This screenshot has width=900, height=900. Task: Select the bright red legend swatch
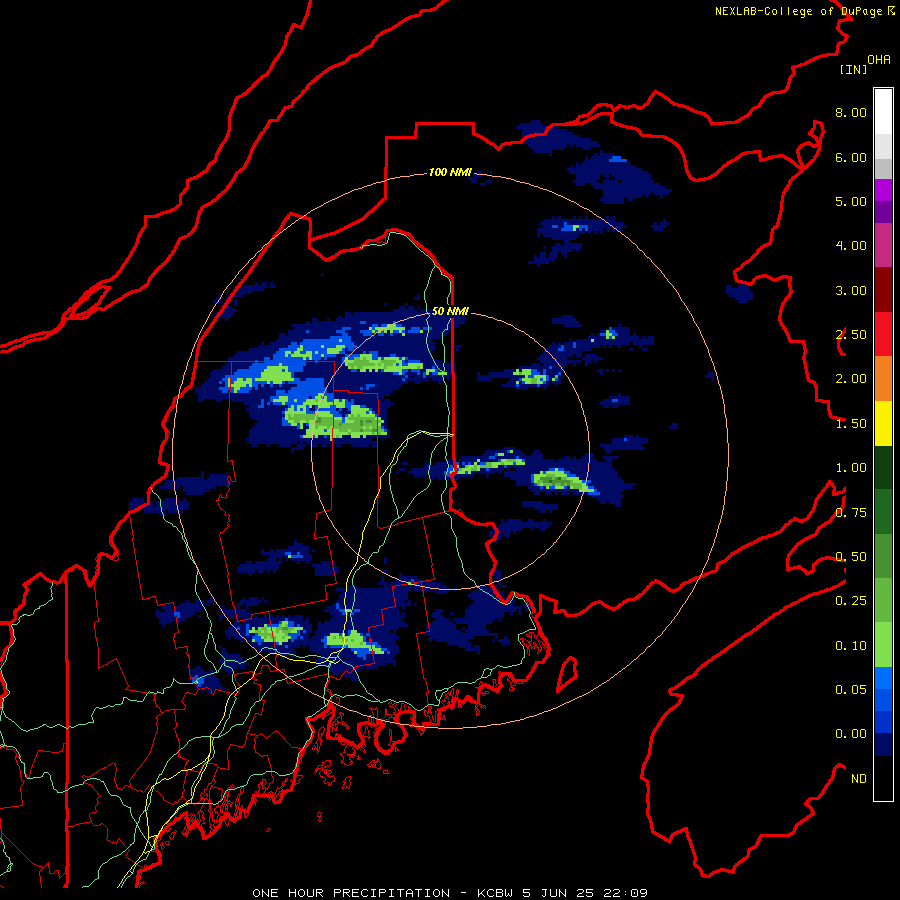click(883, 334)
